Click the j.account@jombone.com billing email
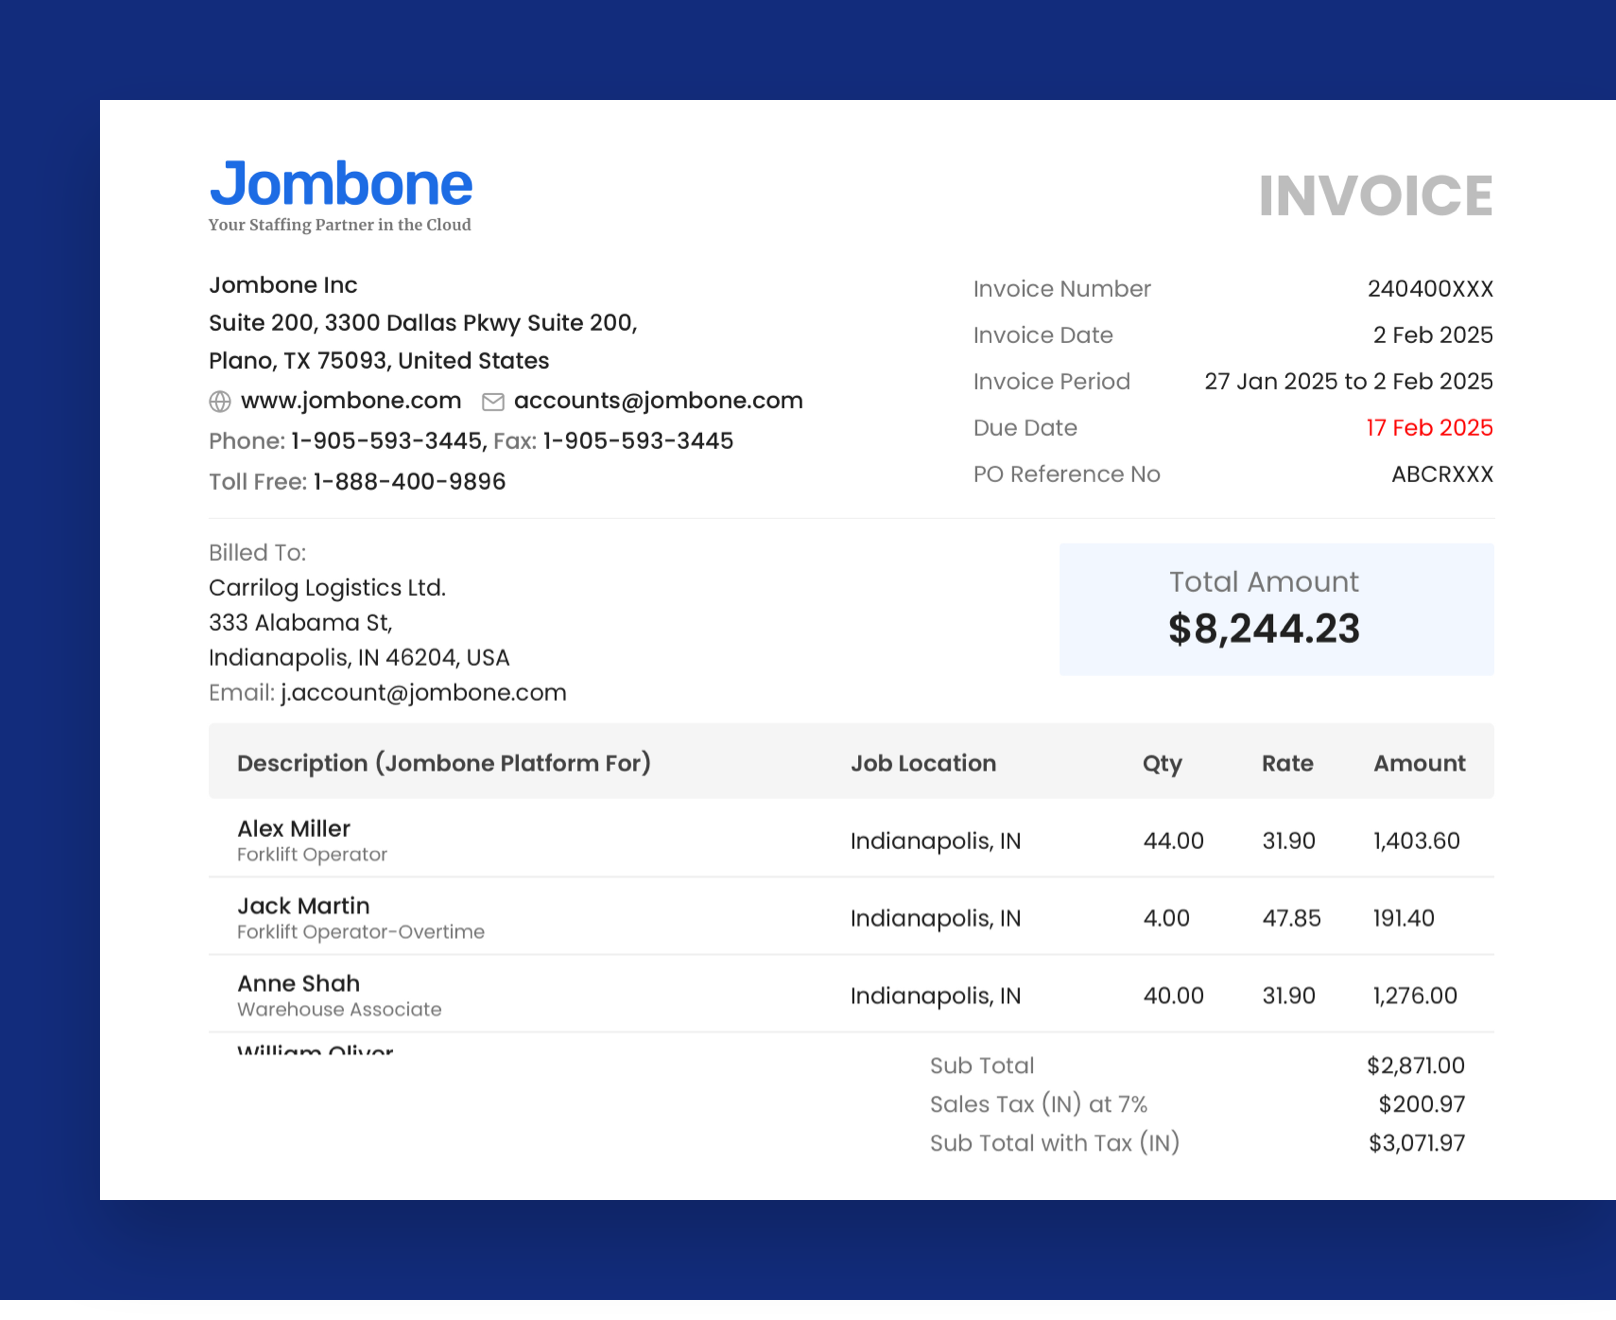 pos(423,693)
